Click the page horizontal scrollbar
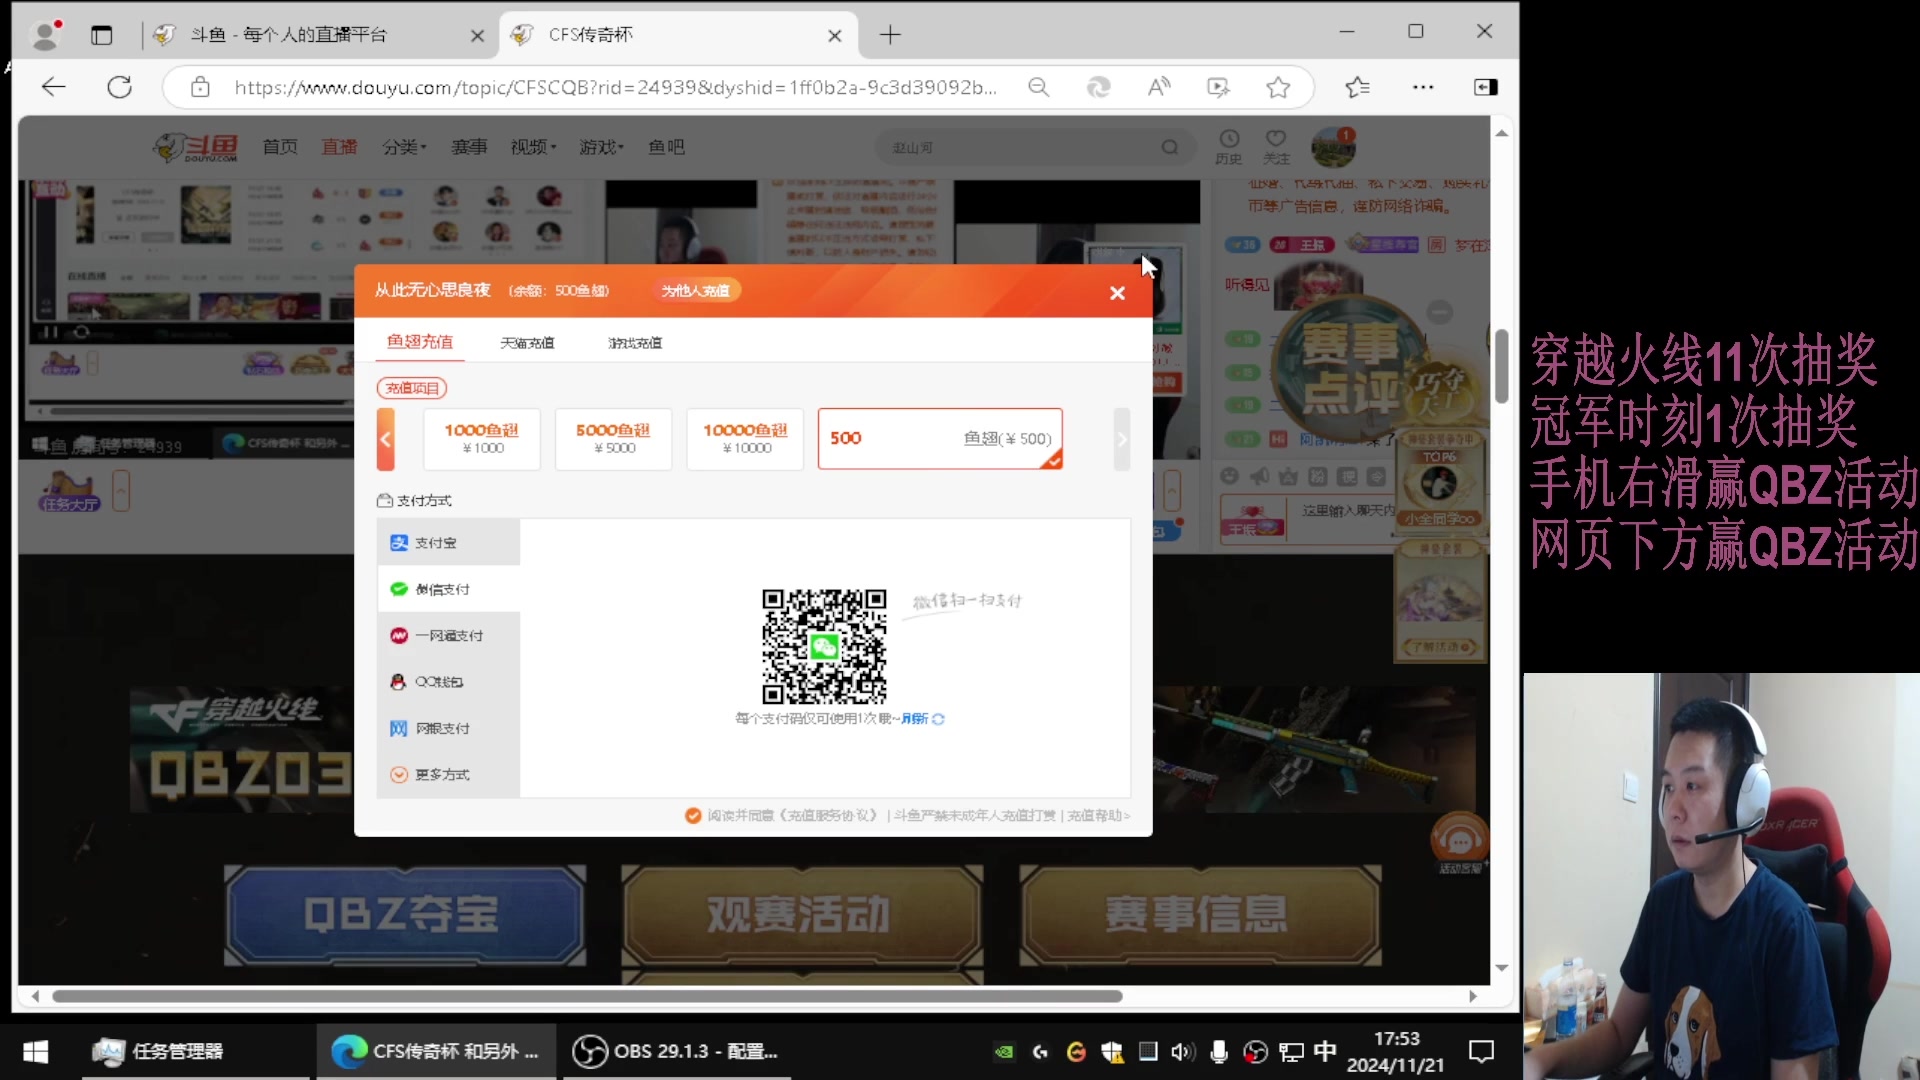The width and height of the screenshot is (1920, 1080). 587,996
